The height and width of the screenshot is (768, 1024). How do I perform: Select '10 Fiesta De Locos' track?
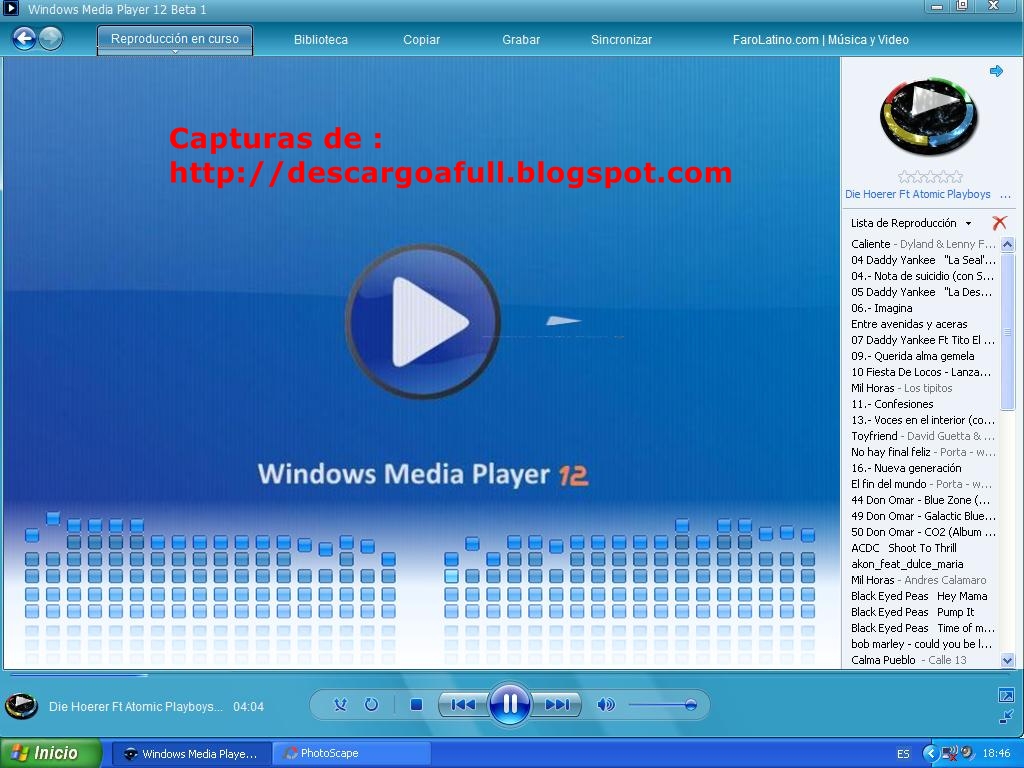[x=923, y=372]
